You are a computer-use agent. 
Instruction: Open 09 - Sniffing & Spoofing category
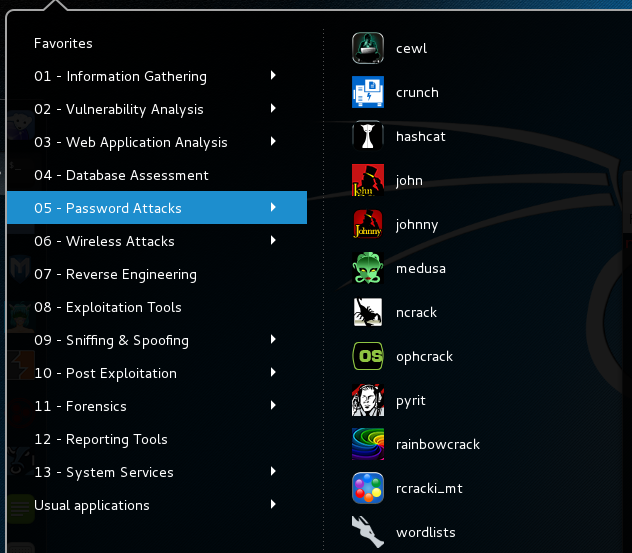[x=157, y=340]
